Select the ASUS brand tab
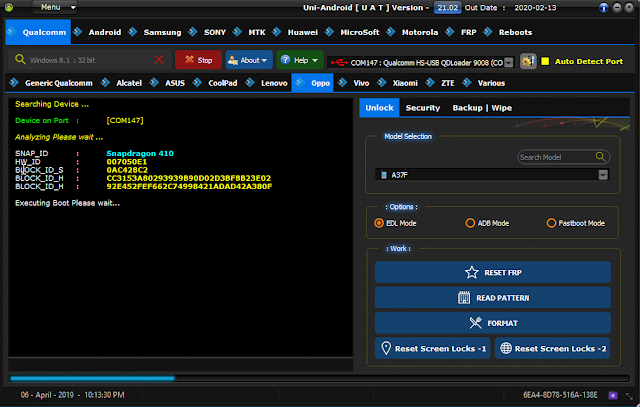Screen dimensions: 640x407 175,83
